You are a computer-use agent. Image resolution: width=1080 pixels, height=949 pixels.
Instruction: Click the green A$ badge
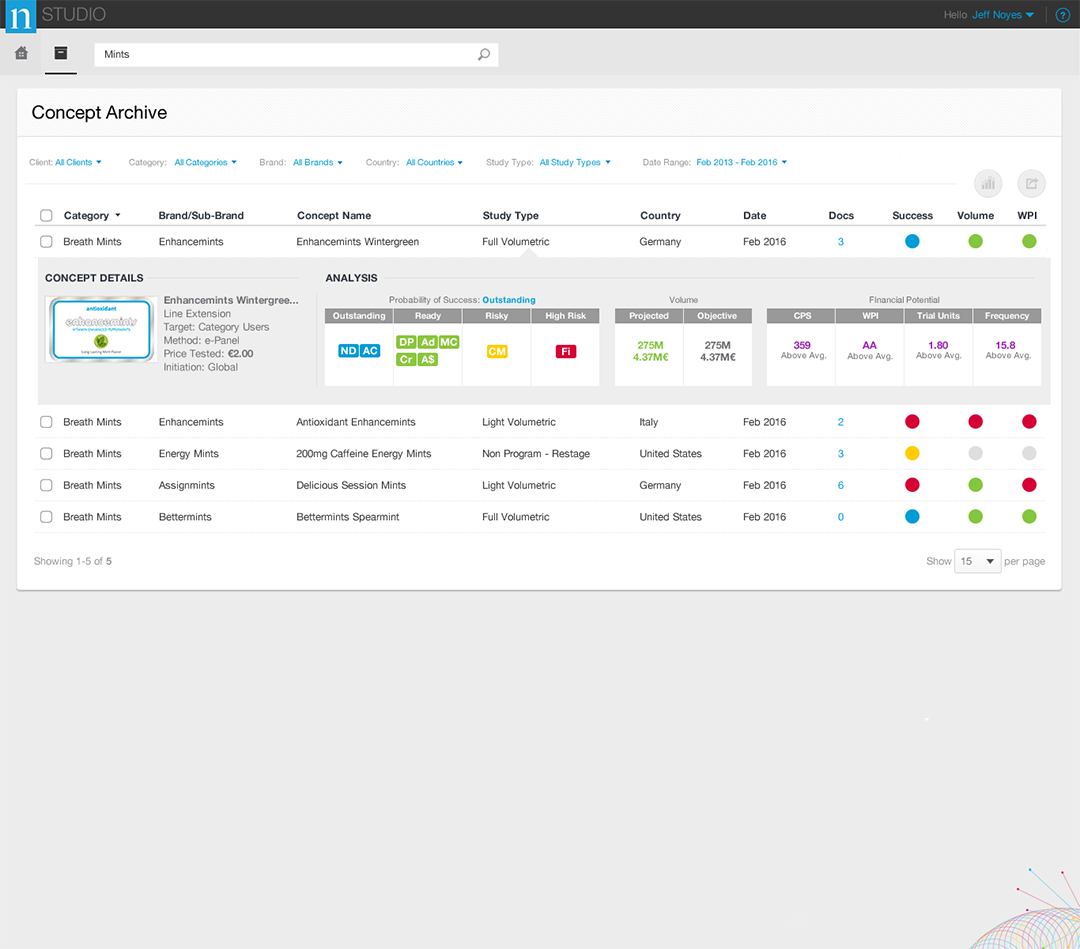[x=428, y=359]
